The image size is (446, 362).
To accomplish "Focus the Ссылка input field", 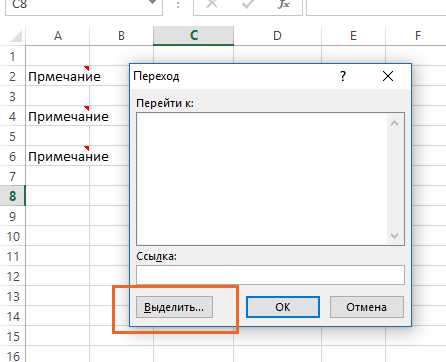I will coord(270,275).
